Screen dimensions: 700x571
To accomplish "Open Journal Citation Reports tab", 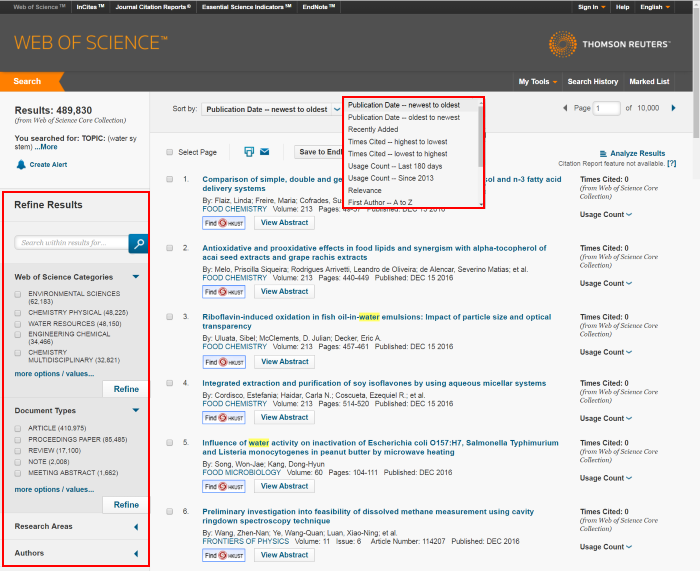I will click(x=153, y=7).
